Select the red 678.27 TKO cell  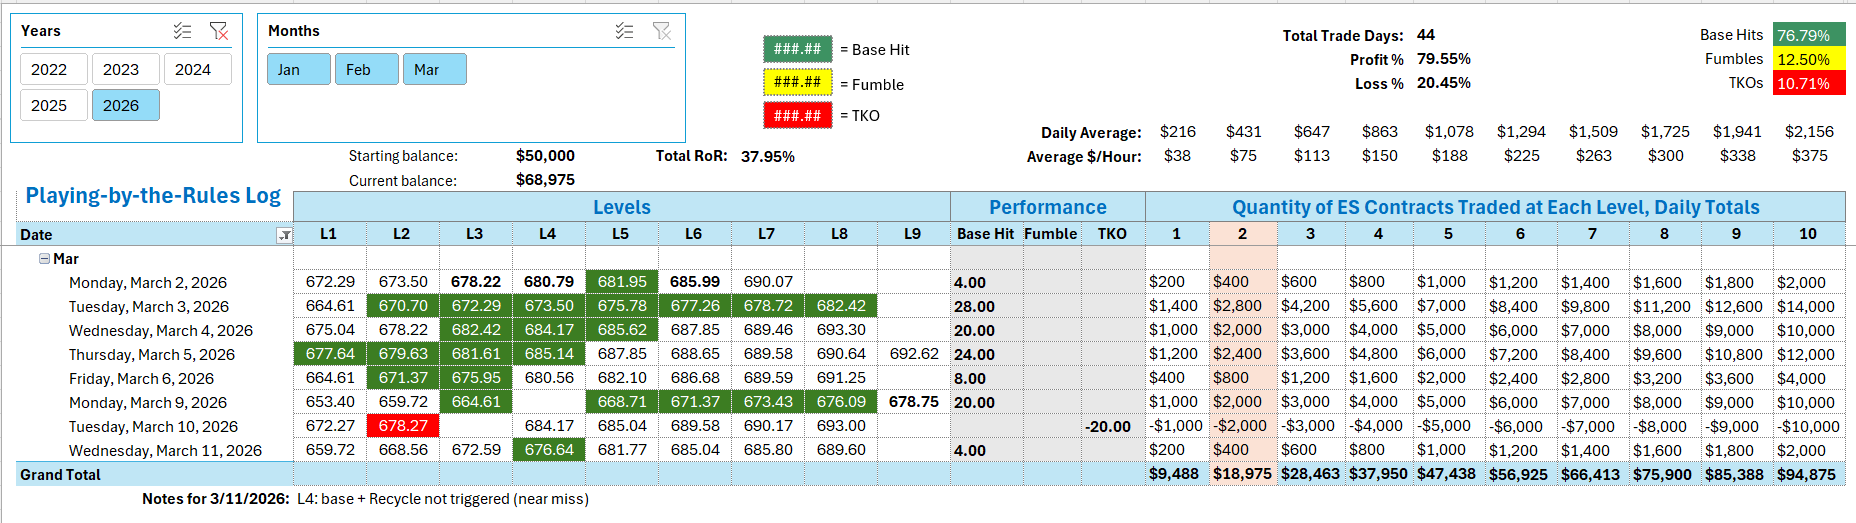403,426
